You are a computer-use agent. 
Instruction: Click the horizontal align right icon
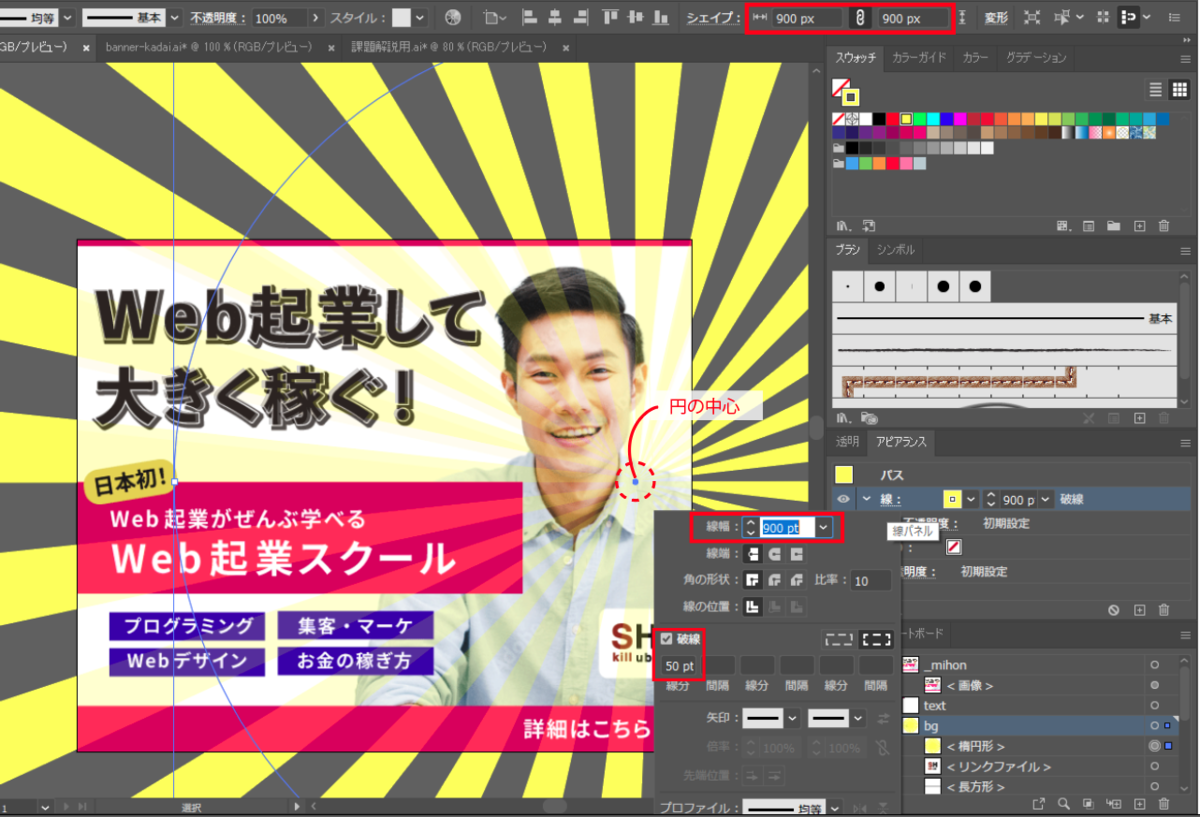(582, 17)
